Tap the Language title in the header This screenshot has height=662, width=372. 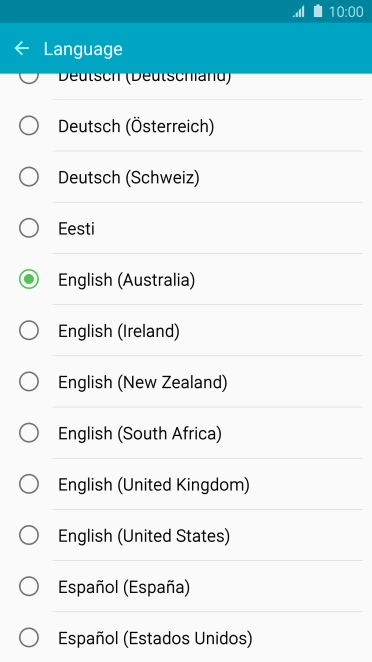coord(83,49)
